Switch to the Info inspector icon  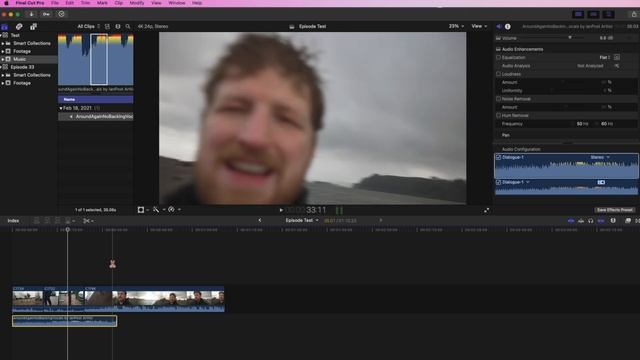pos(508,27)
